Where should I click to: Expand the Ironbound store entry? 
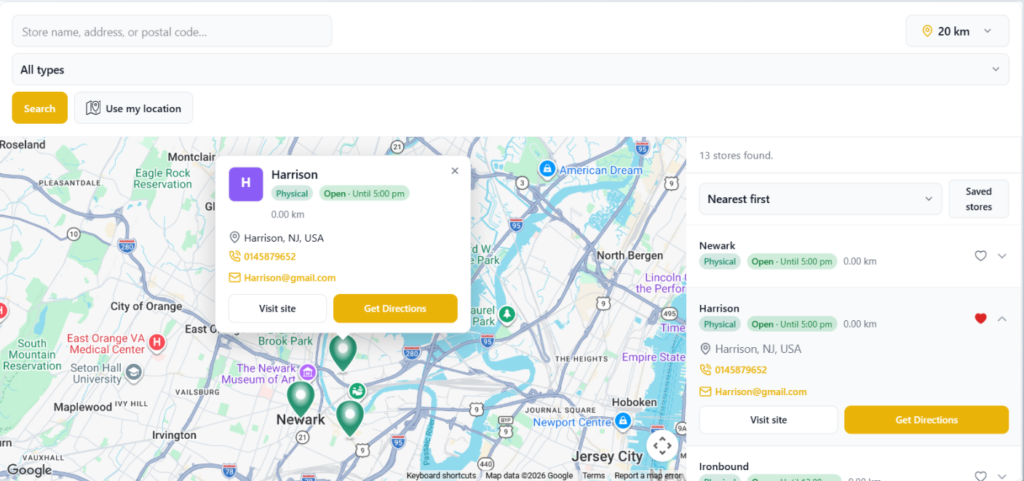pos(1002,476)
